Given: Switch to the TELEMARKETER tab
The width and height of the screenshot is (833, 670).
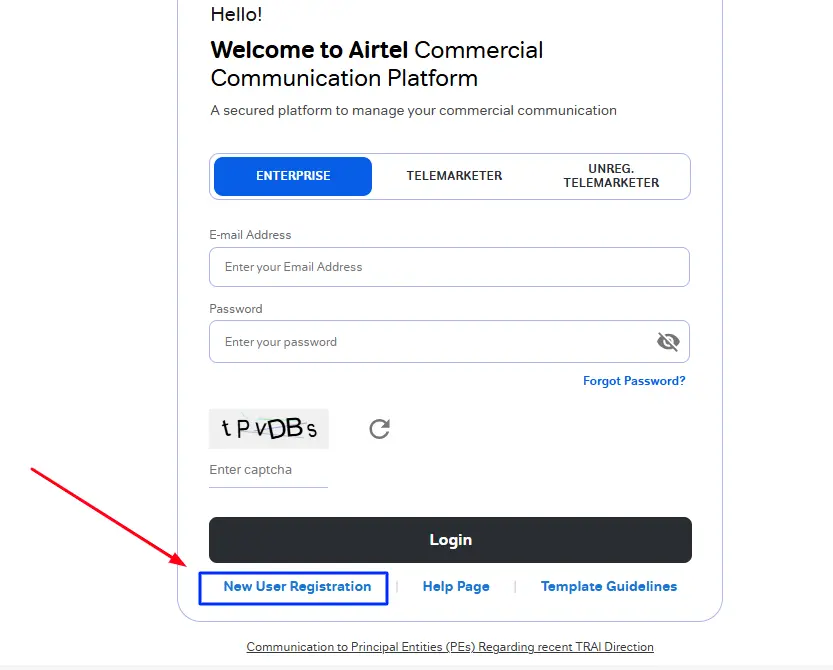Looking at the screenshot, I should 454,176.
